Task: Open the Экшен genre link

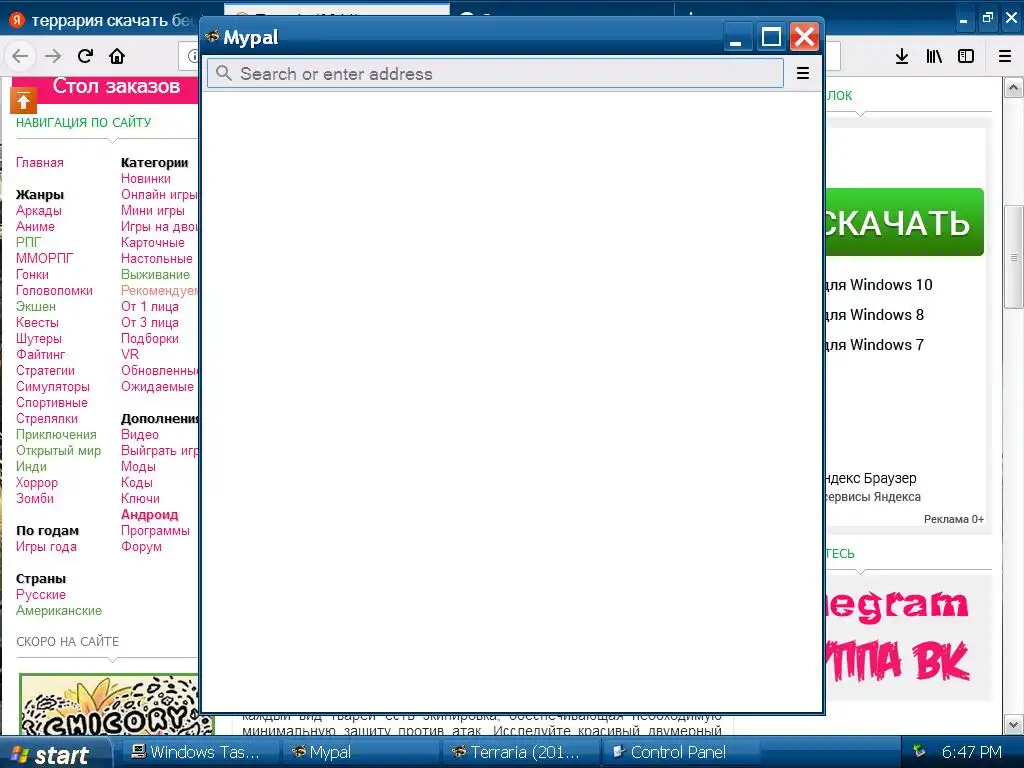Action: [x=36, y=306]
